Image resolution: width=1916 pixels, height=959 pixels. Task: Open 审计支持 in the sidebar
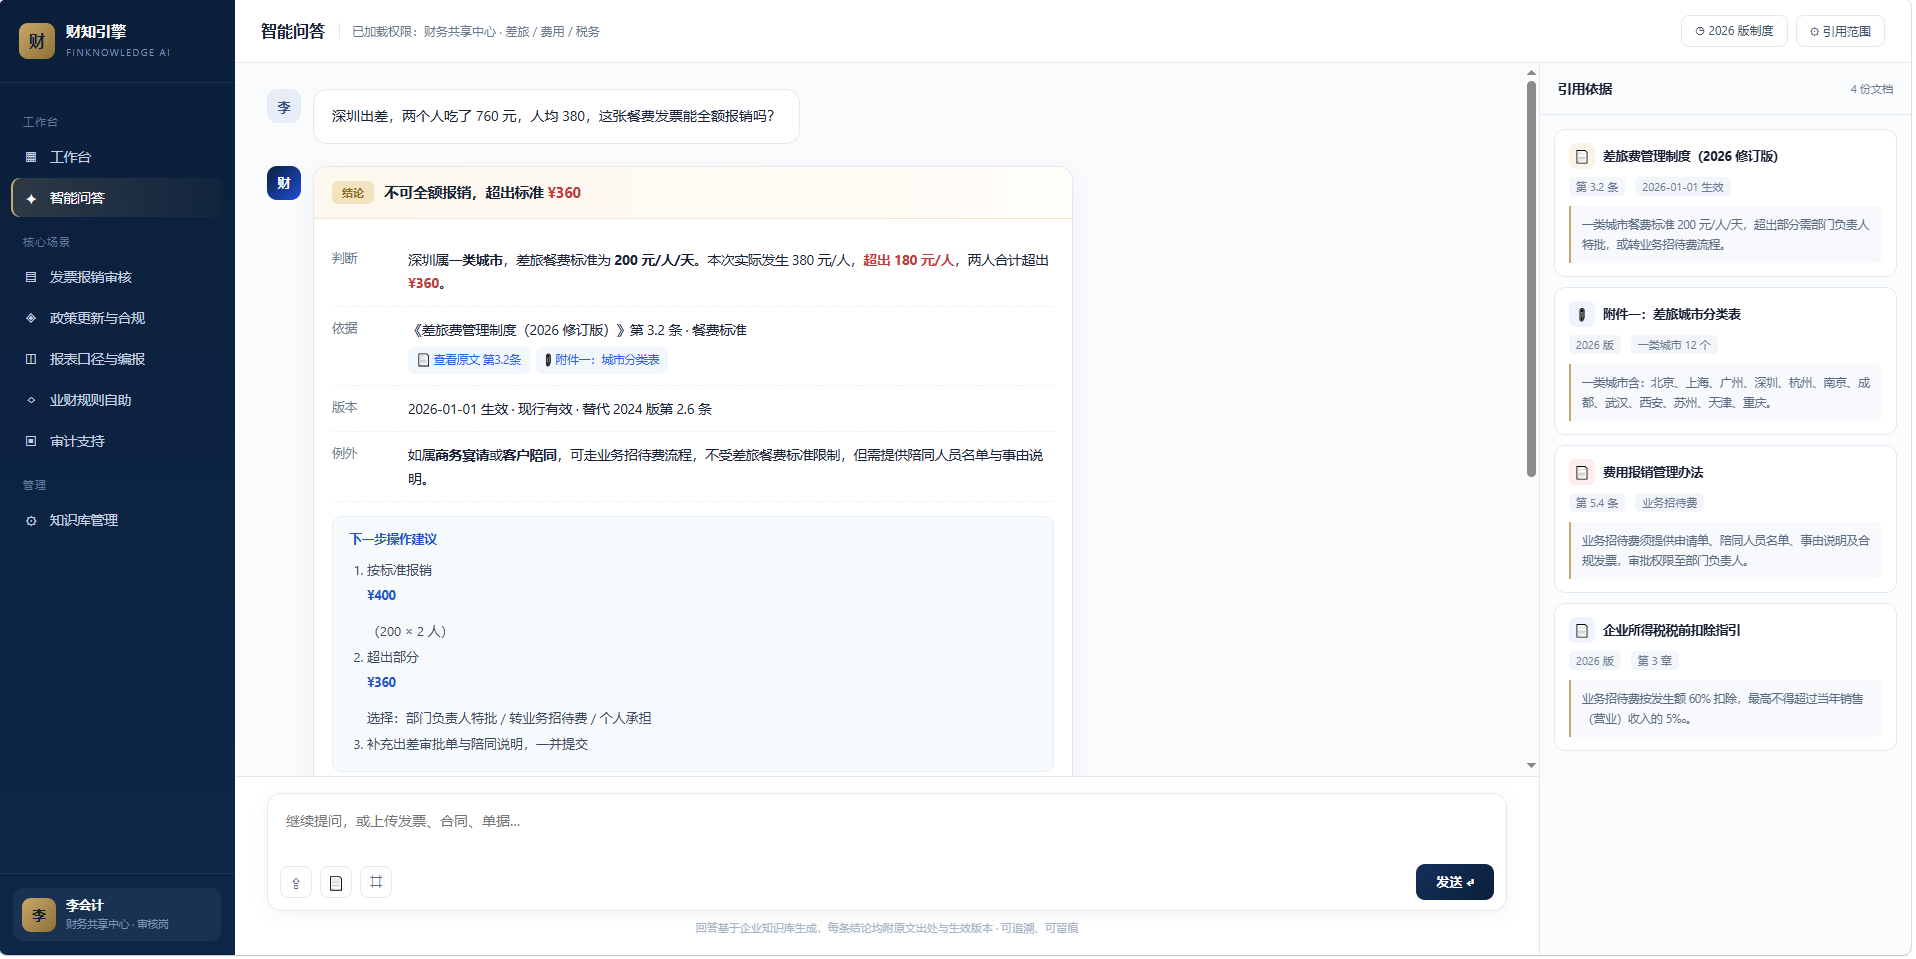coord(117,441)
